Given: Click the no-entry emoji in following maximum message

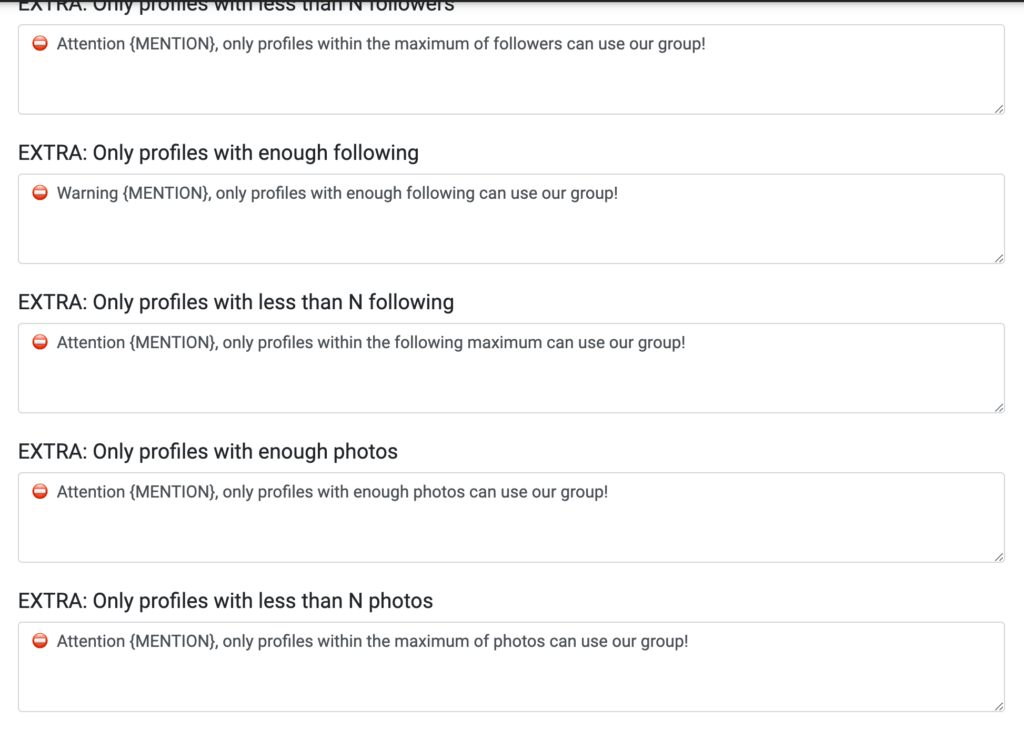Looking at the screenshot, I should pos(40,342).
